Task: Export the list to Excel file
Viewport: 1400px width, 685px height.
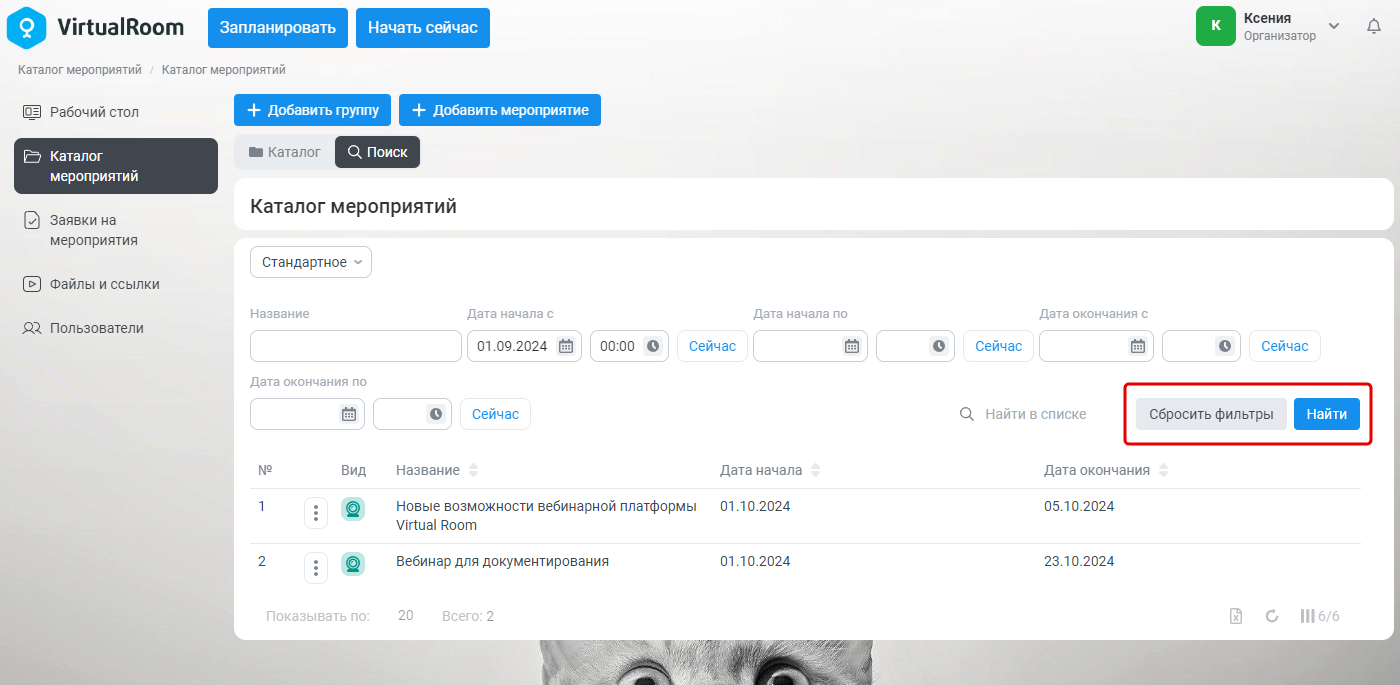Action: (x=1236, y=616)
